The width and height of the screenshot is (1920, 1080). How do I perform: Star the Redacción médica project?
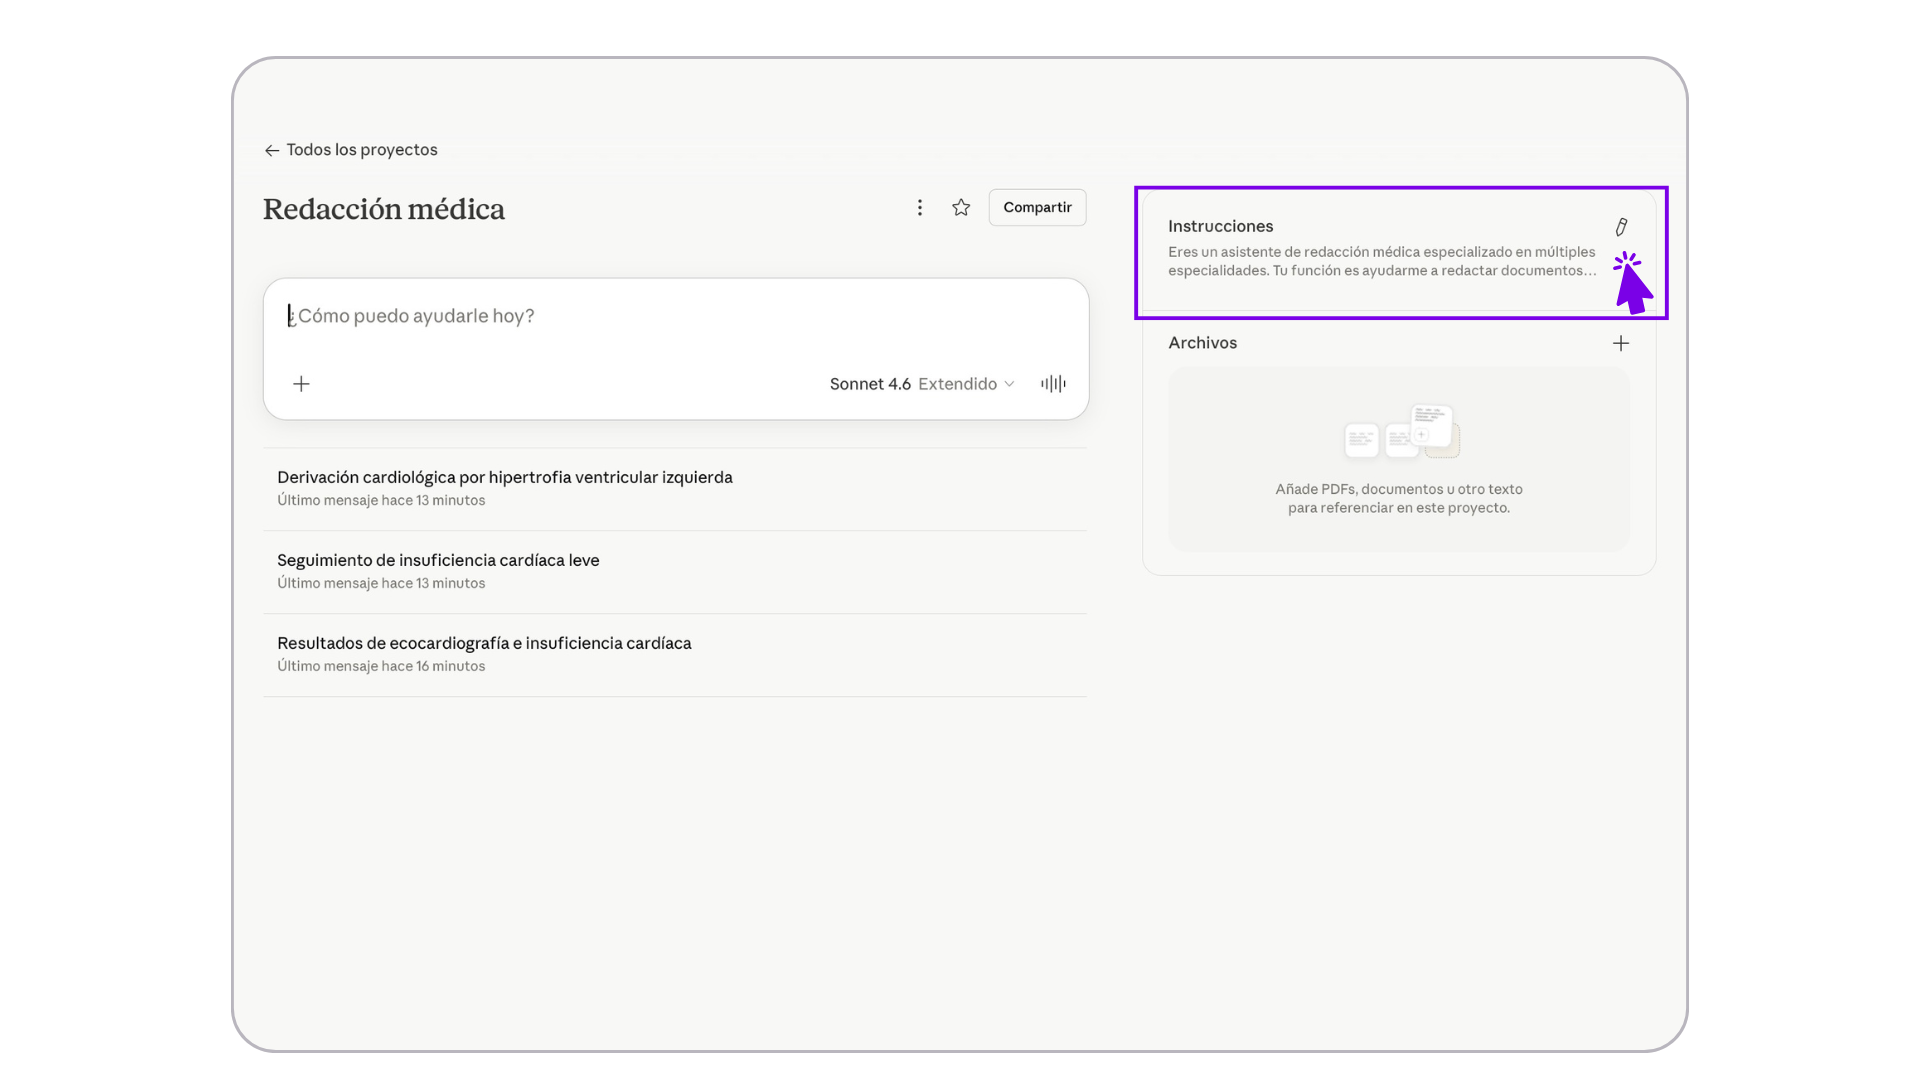pyautogui.click(x=961, y=207)
